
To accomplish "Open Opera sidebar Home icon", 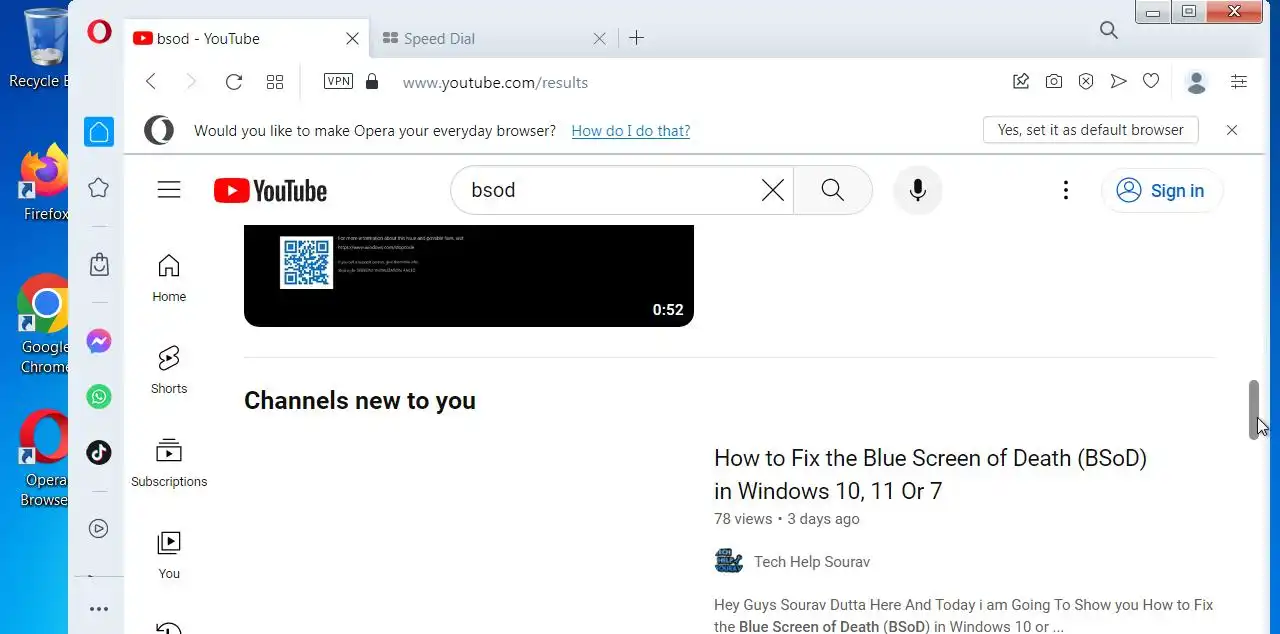I will [x=99, y=132].
